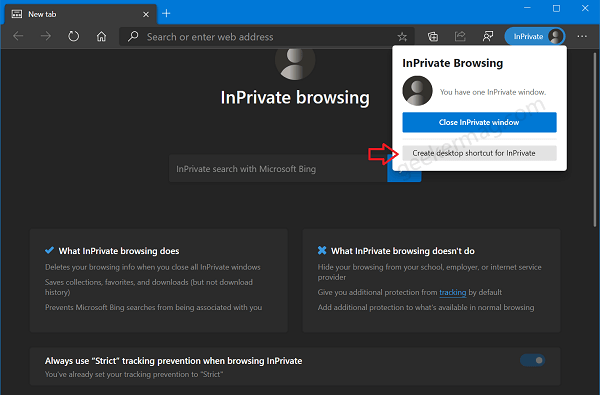Click 'You have one InPrivate window.' text
Image resolution: width=600 pixels, height=395 pixels.
[x=492, y=92]
